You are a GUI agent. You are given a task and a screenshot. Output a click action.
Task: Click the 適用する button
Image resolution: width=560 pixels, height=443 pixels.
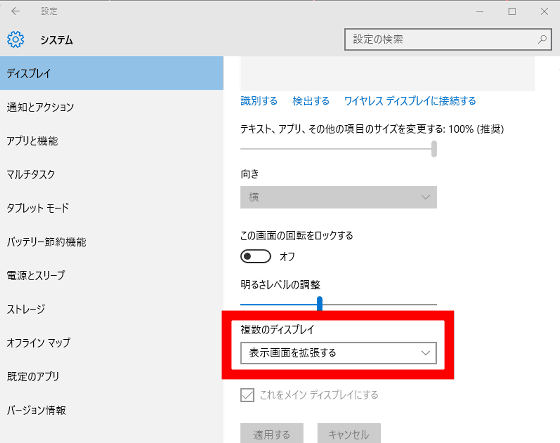coord(272,434)
